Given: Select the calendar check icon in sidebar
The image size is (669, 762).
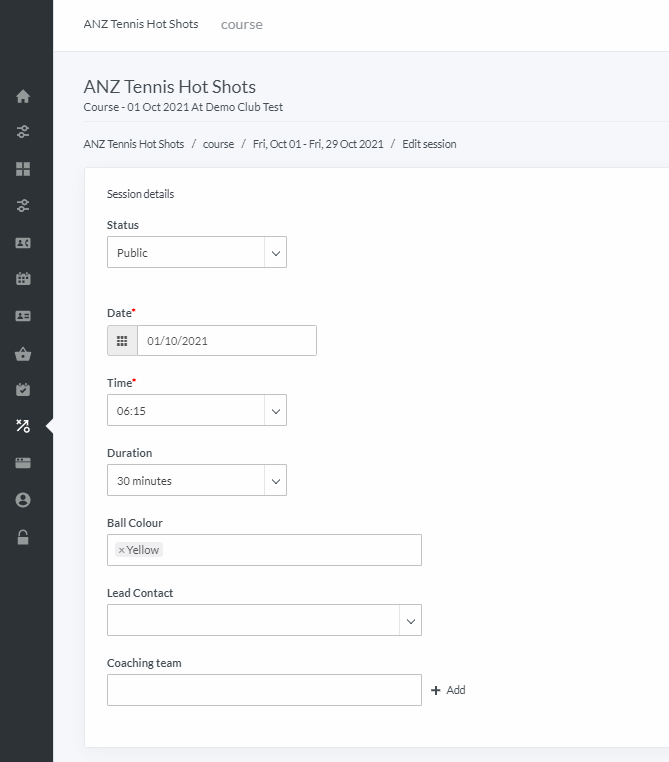Looking at the screenshot, I should (23, 389).
